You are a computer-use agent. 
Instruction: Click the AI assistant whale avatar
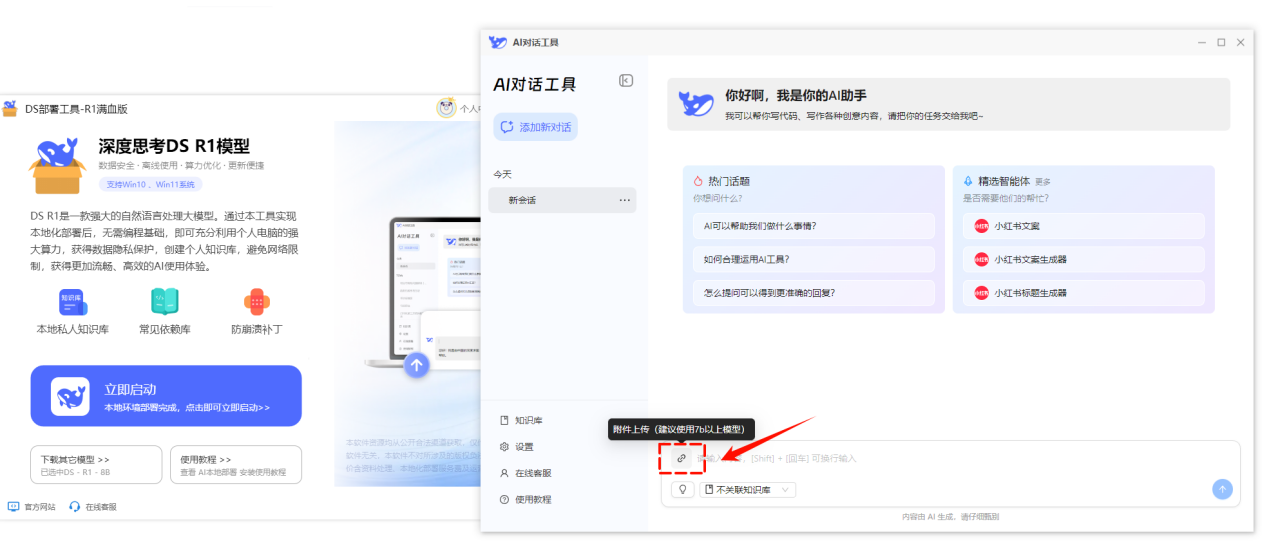696,103
